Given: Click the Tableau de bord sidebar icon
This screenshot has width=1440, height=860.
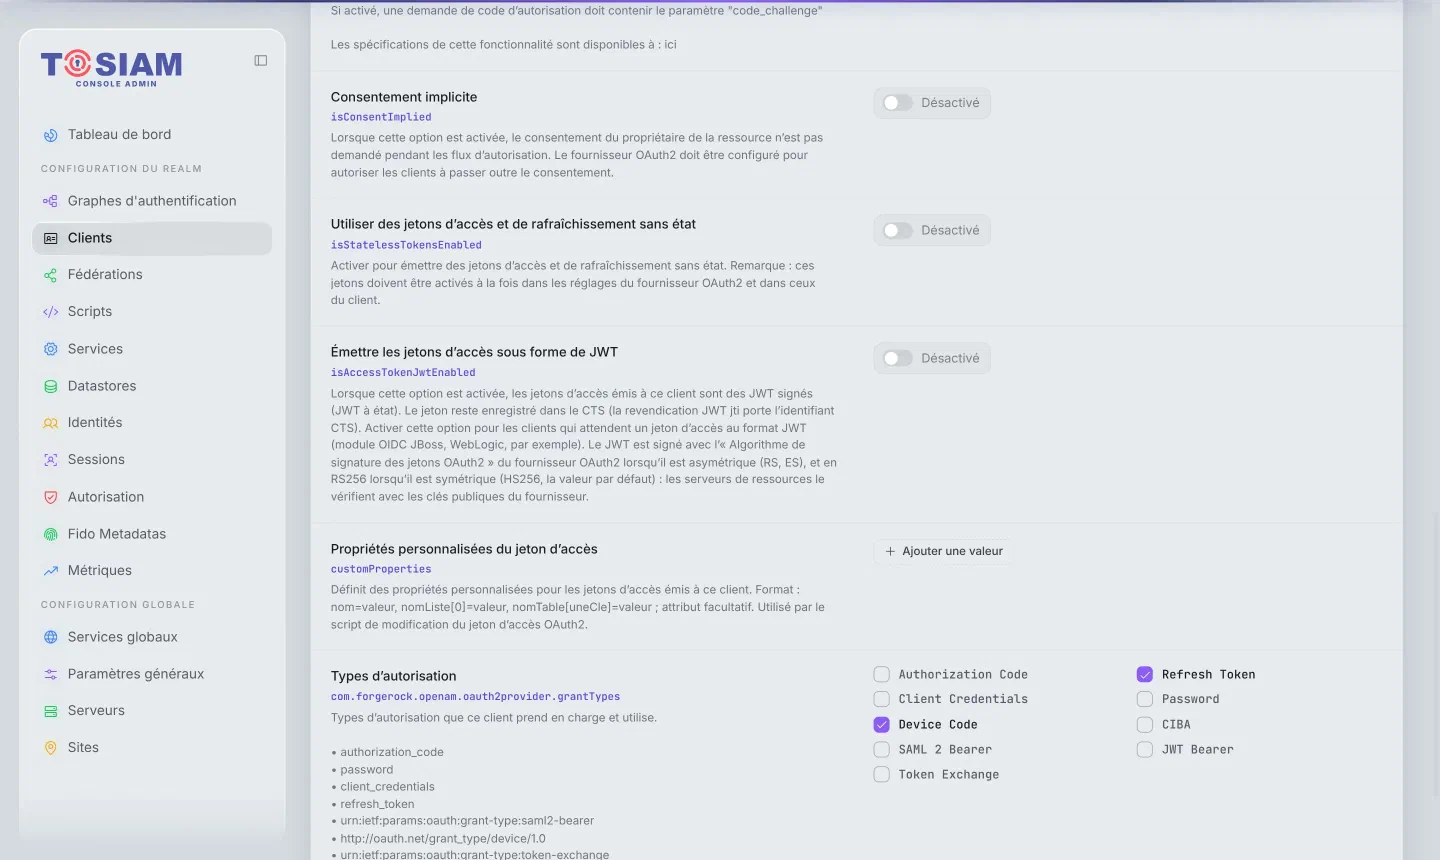Looking at the screenshot, I should pyautogui.click(x=51, y=135).
